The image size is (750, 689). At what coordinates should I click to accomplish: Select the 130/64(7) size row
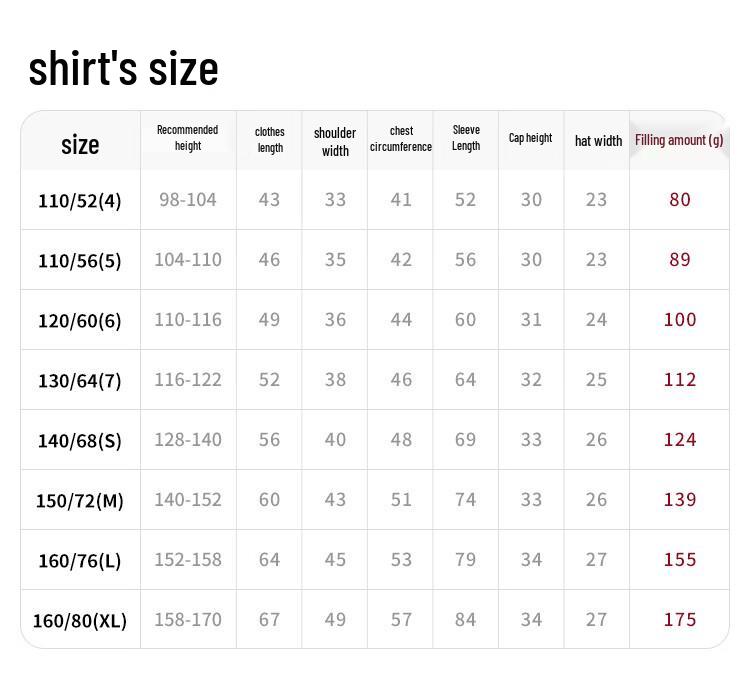coord(80,381)
